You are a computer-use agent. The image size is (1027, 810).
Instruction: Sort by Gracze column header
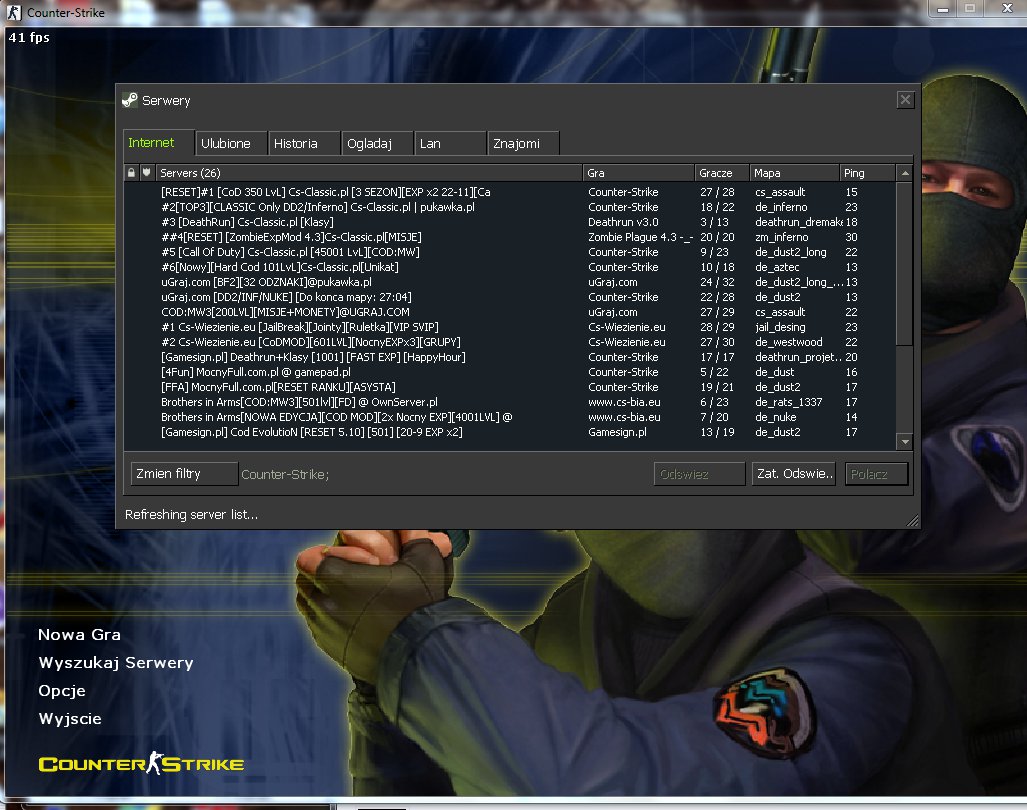[722, 173]
